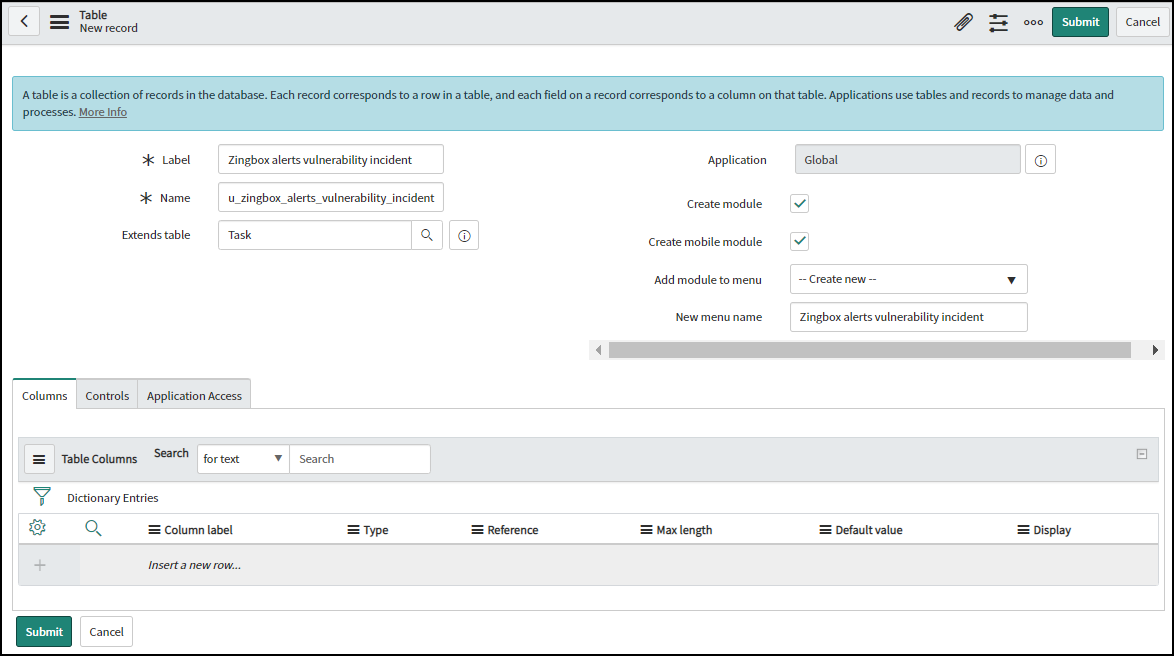Open the 'for text' search type dropdown
1174x656 pixels.
[243, 459]
